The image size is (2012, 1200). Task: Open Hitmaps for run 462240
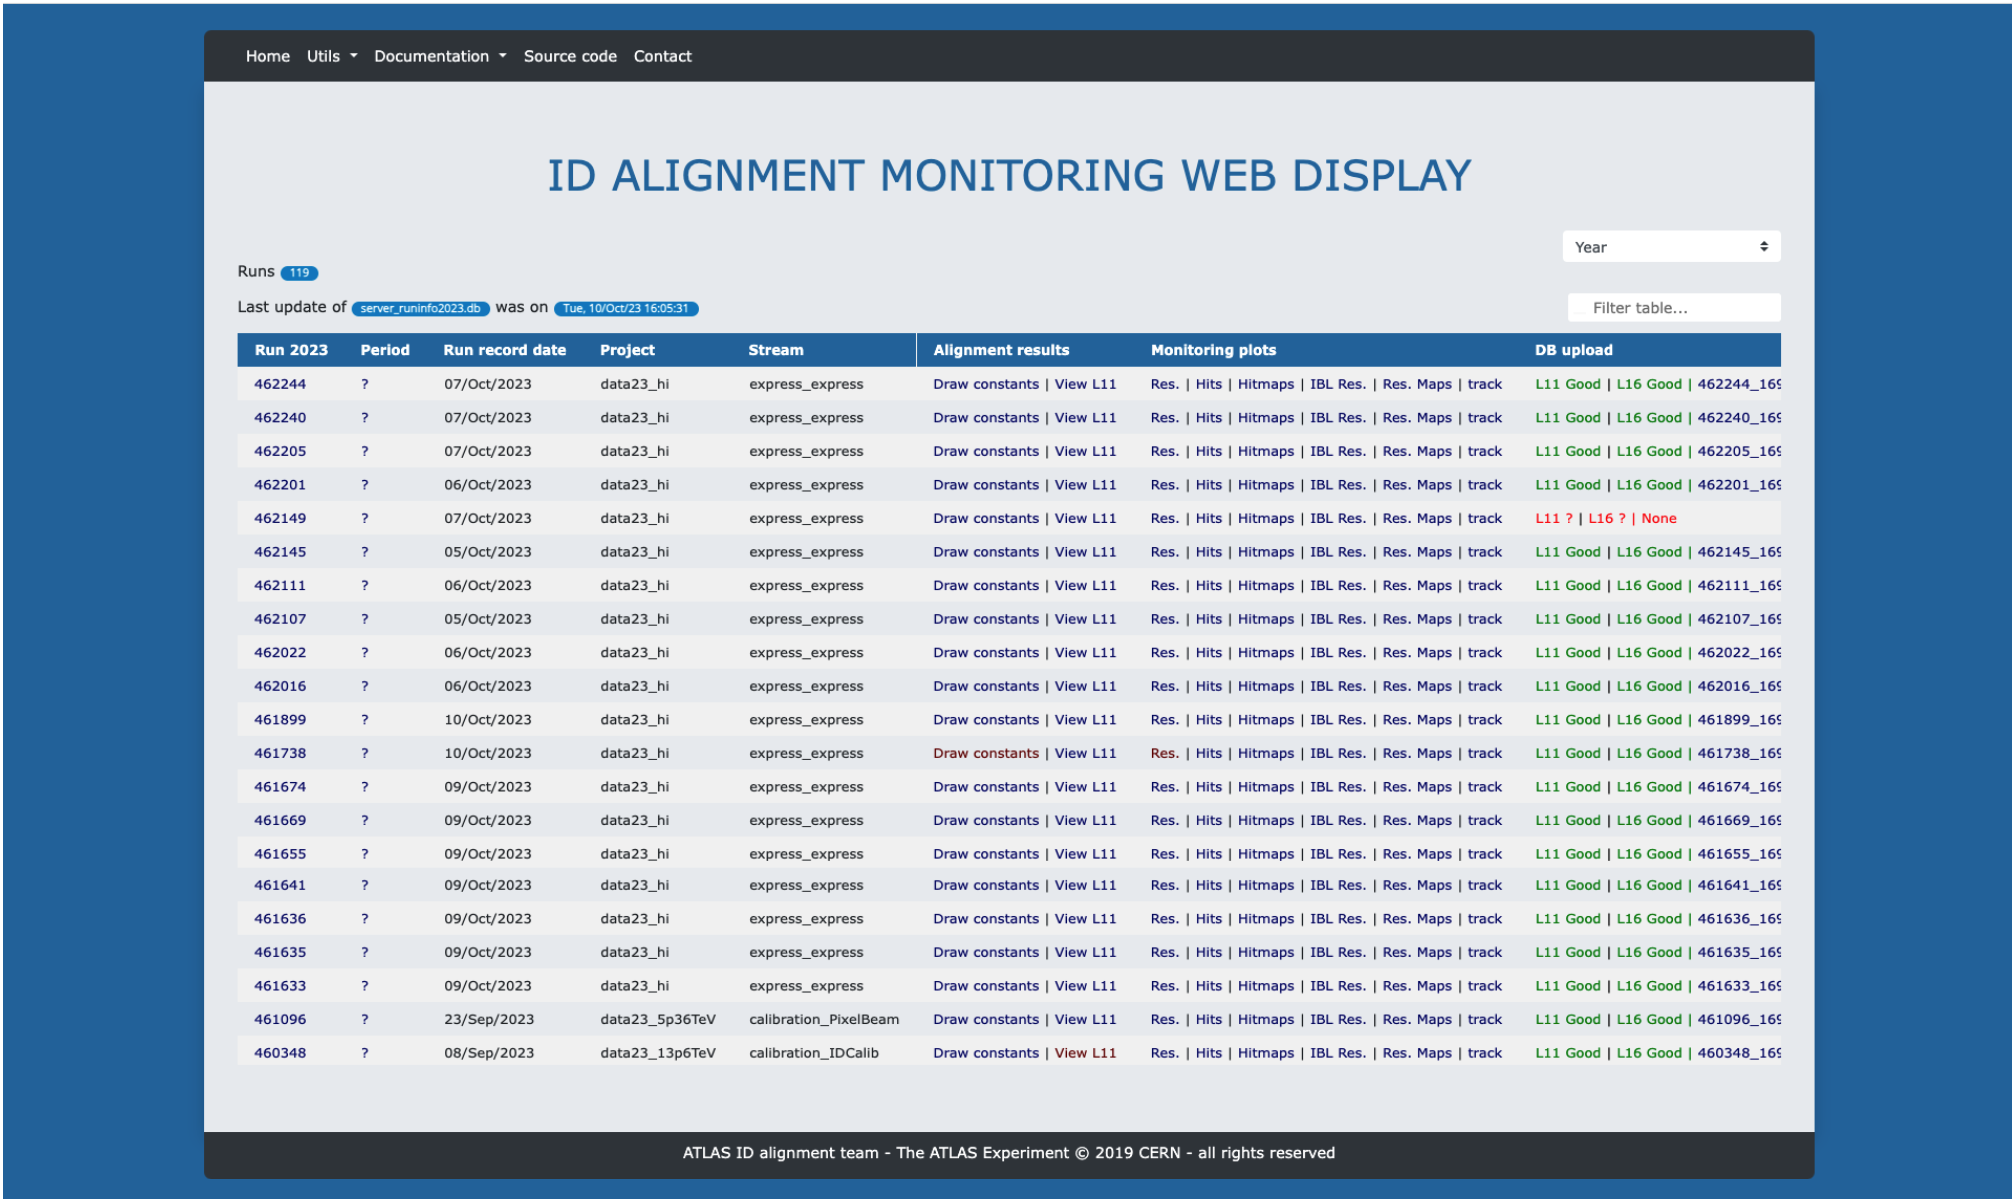click(1266, 418)
